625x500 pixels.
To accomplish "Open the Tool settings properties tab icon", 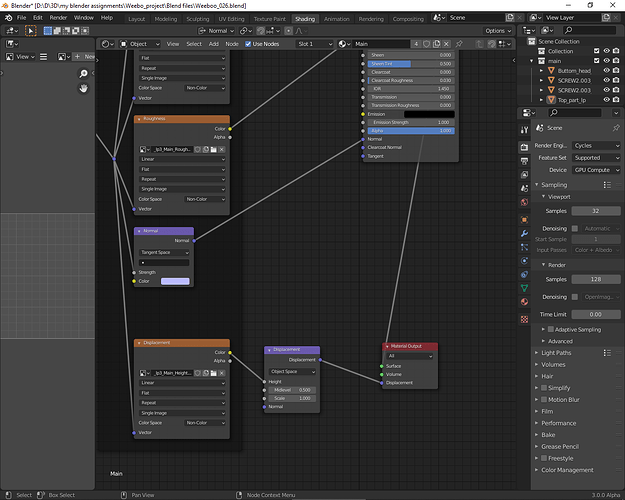I will click(524, 130).
